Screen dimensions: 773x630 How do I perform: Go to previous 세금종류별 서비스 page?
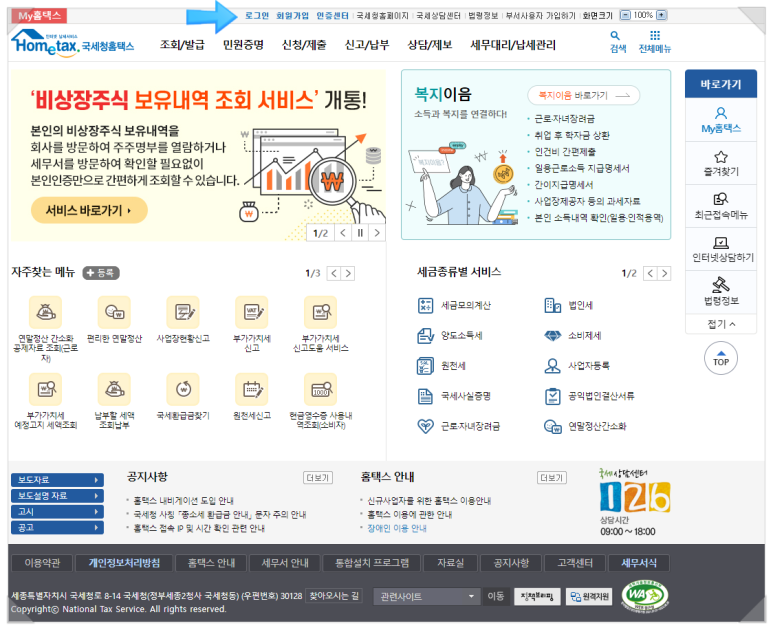pos(651,274)
